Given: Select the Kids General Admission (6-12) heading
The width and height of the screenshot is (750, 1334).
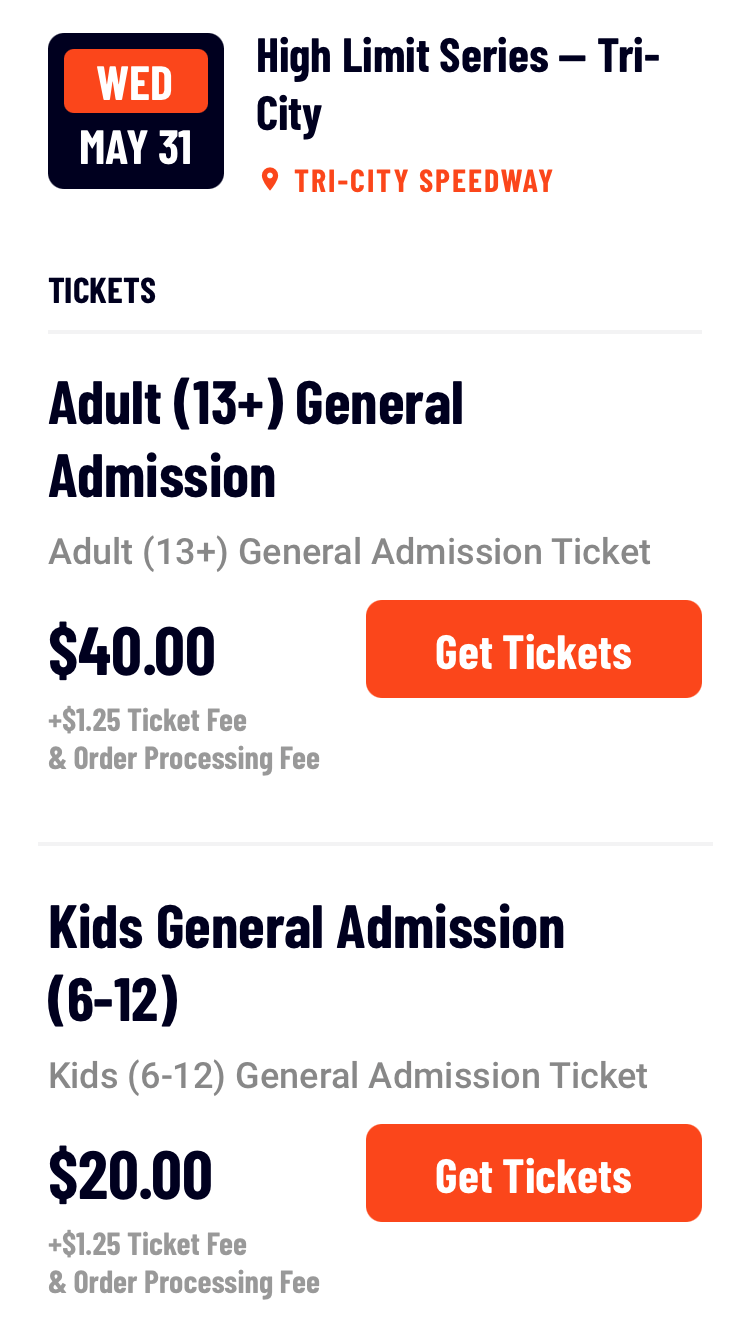Looking at the screenshot, I should coord(306,964).
